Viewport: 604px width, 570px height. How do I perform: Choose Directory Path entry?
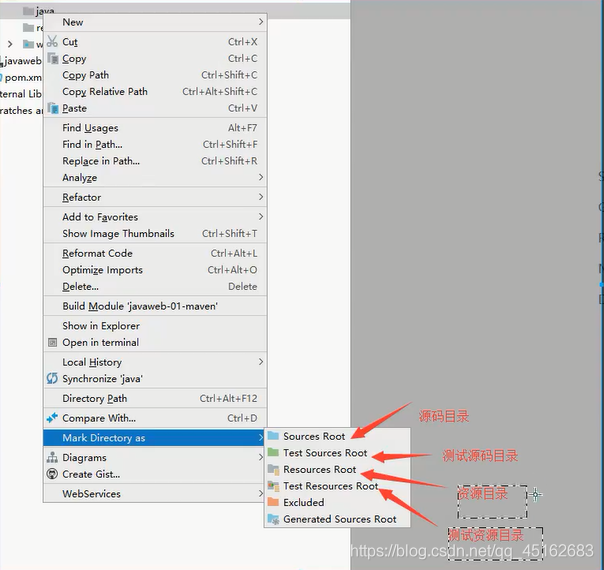tap(155, 398)
